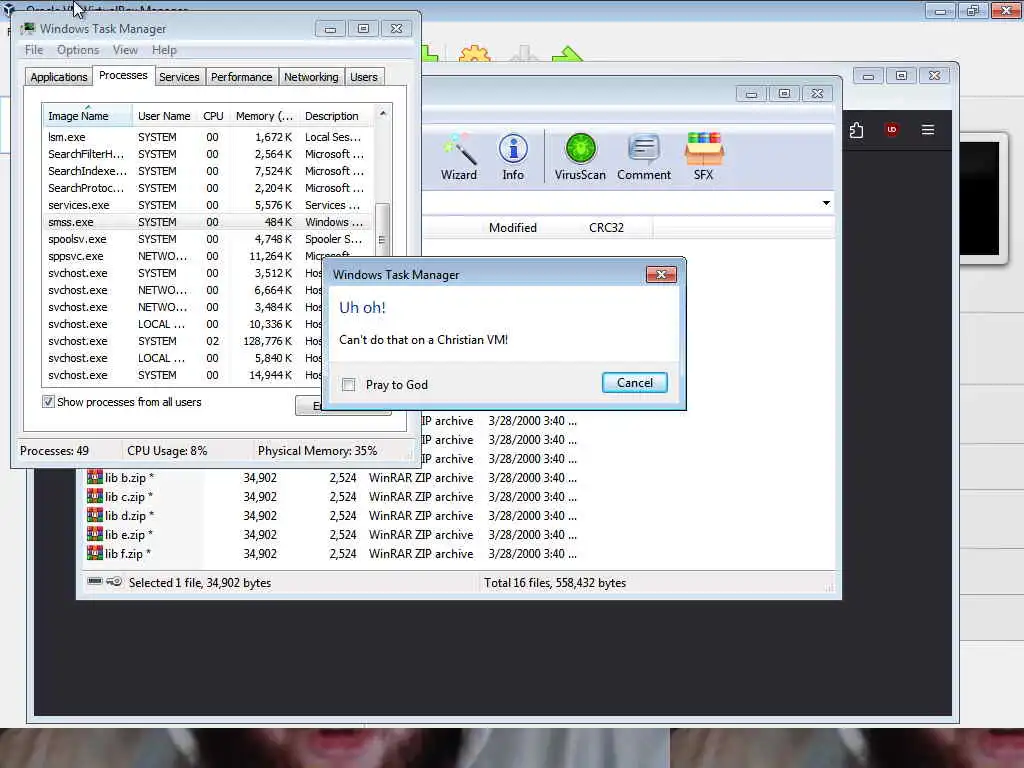Viewport: 1024px width, 768px height.
Task: Click the VirtualBox green arrow toolbar icon
Action: 567,54
